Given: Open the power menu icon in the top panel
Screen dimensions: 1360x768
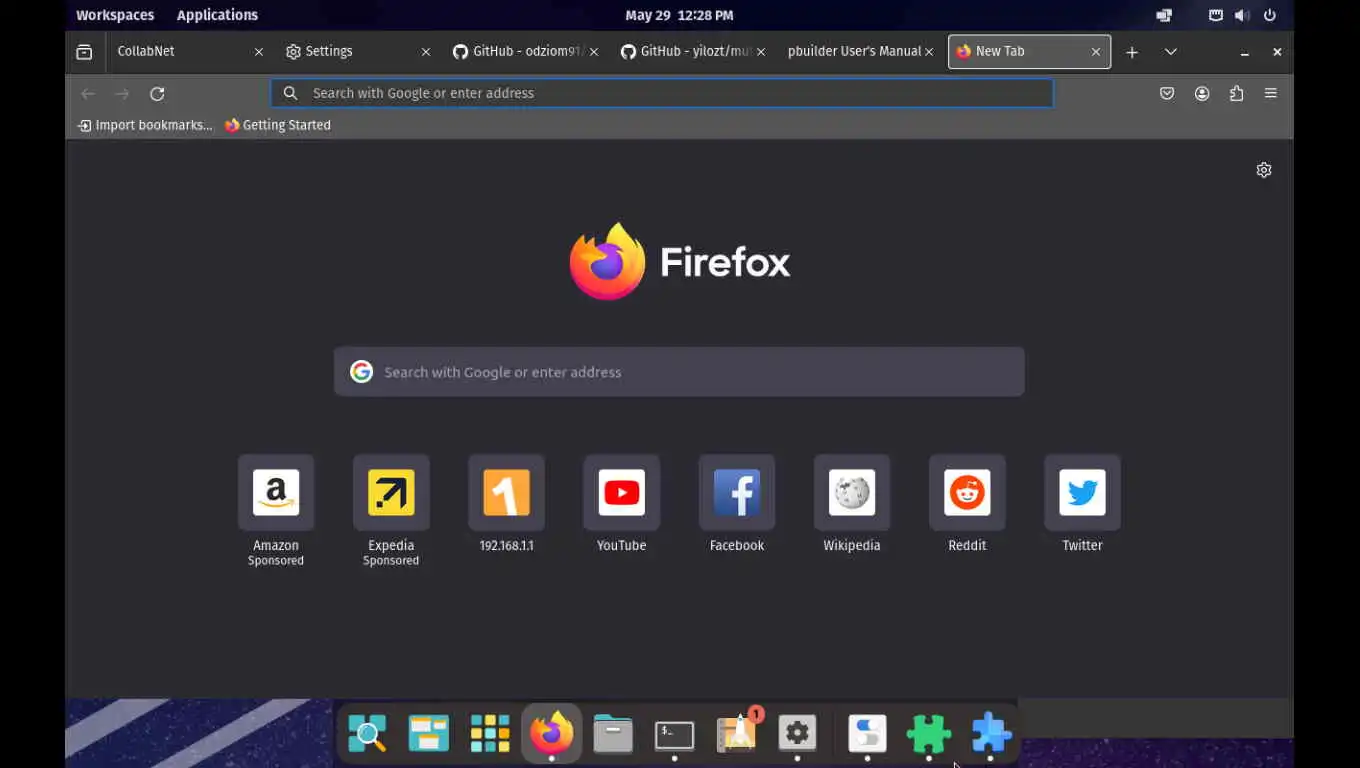Looking at the screenshot, I should (x=1270, y=15).
